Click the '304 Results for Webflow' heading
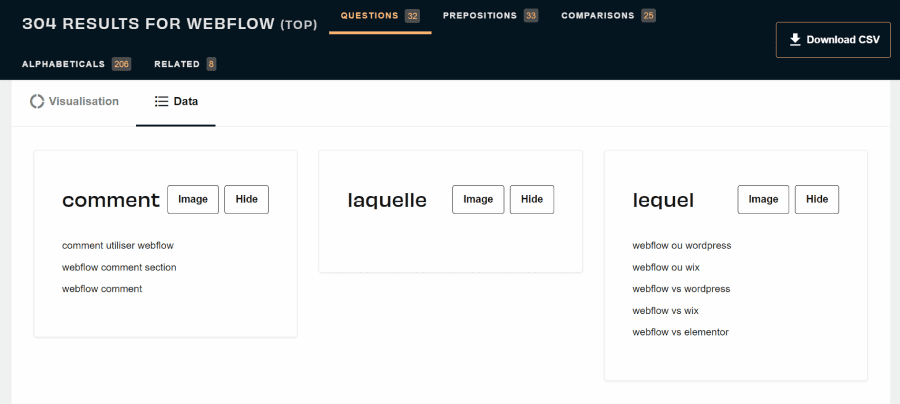 pyautogui.click(x=169, y=25)
